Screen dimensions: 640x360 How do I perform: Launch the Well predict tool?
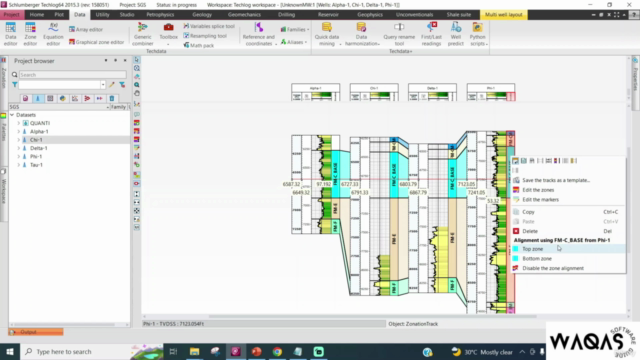456,34
